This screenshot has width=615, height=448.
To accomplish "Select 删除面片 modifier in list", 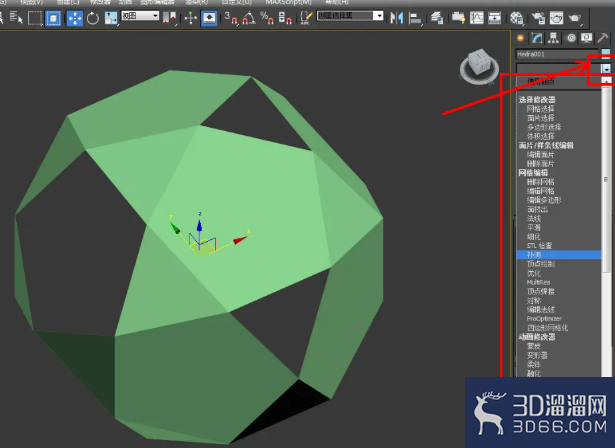I will point(540,164).
